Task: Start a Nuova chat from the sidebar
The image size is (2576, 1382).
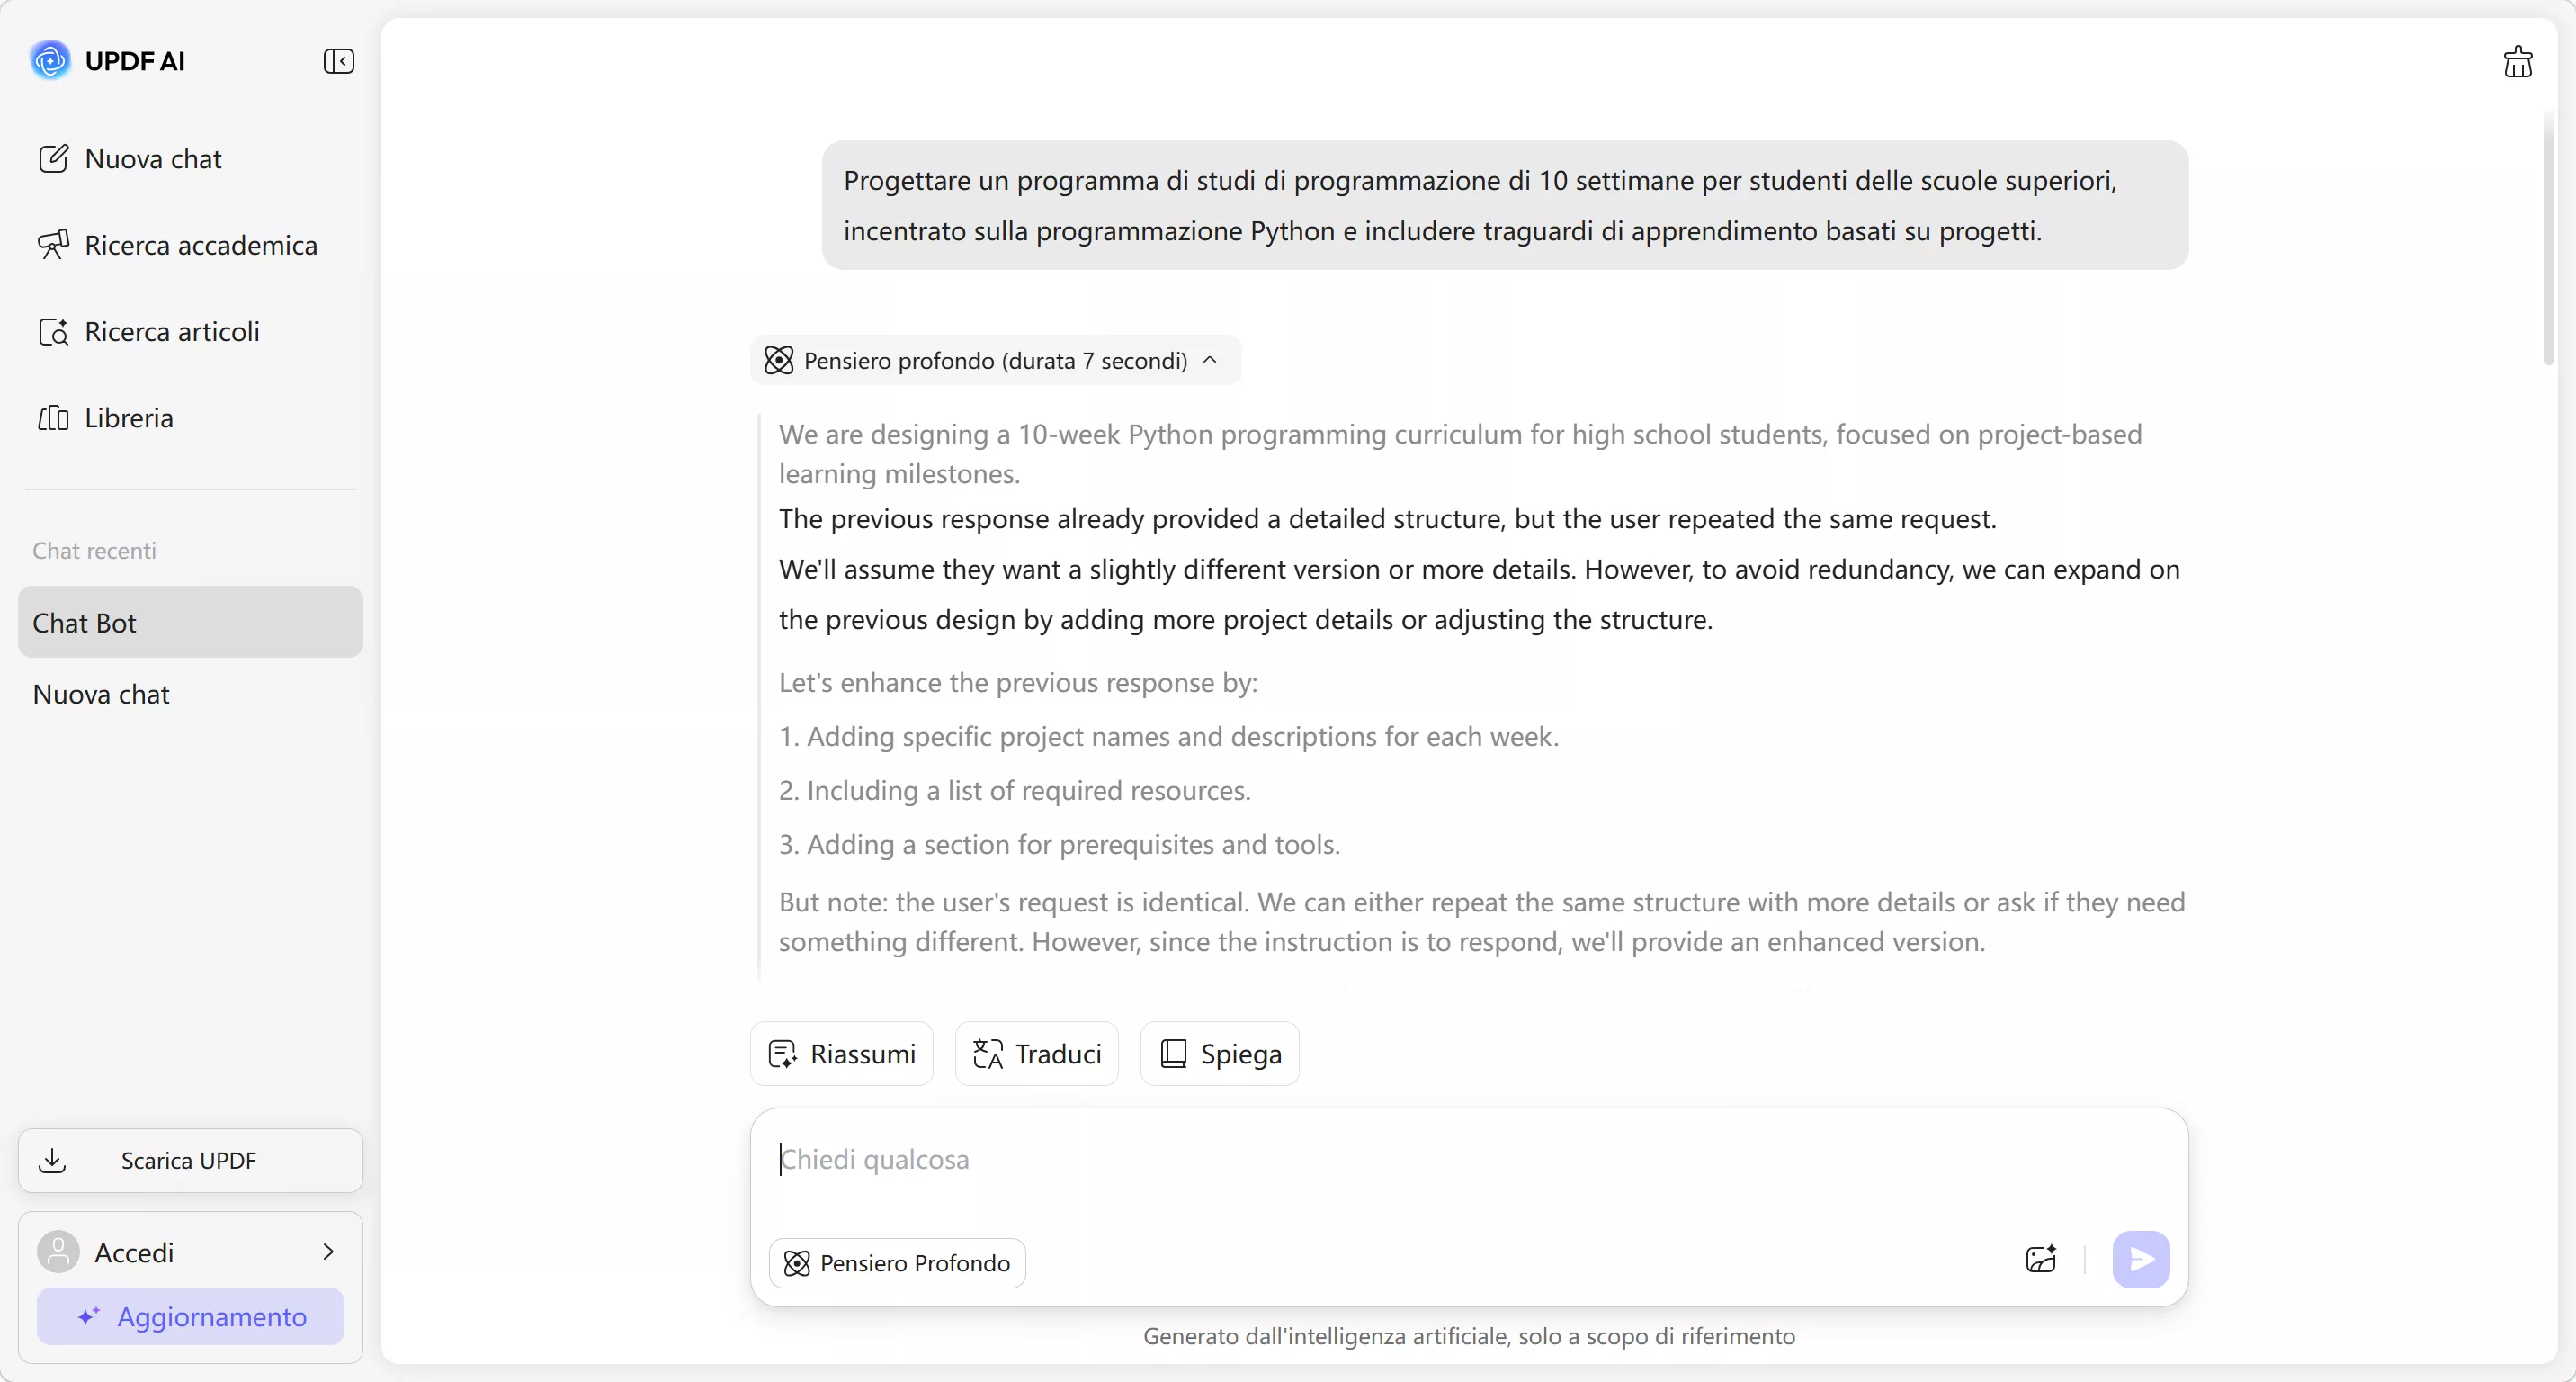Action: coord(151,158)
